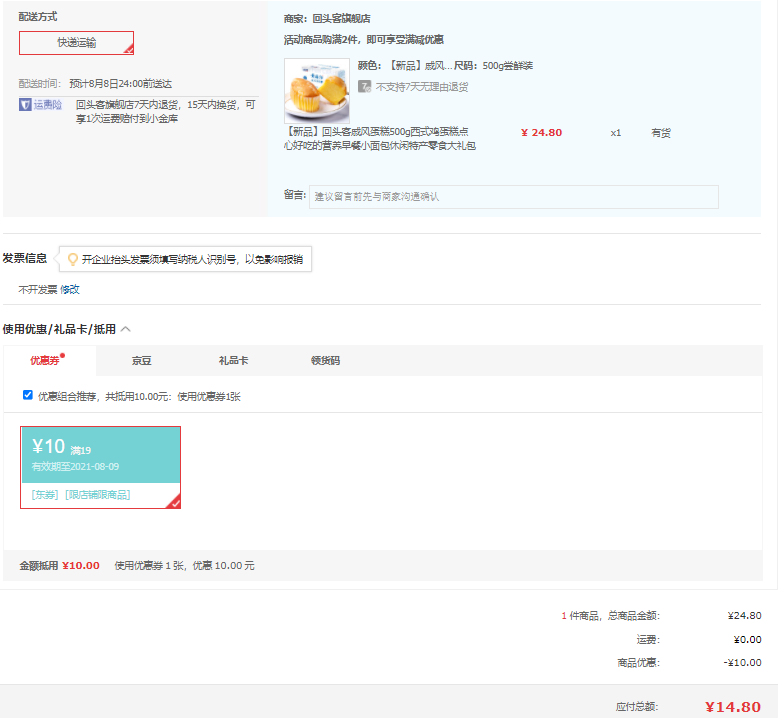Select the 快递运输 delivery option

coord(76,43)
